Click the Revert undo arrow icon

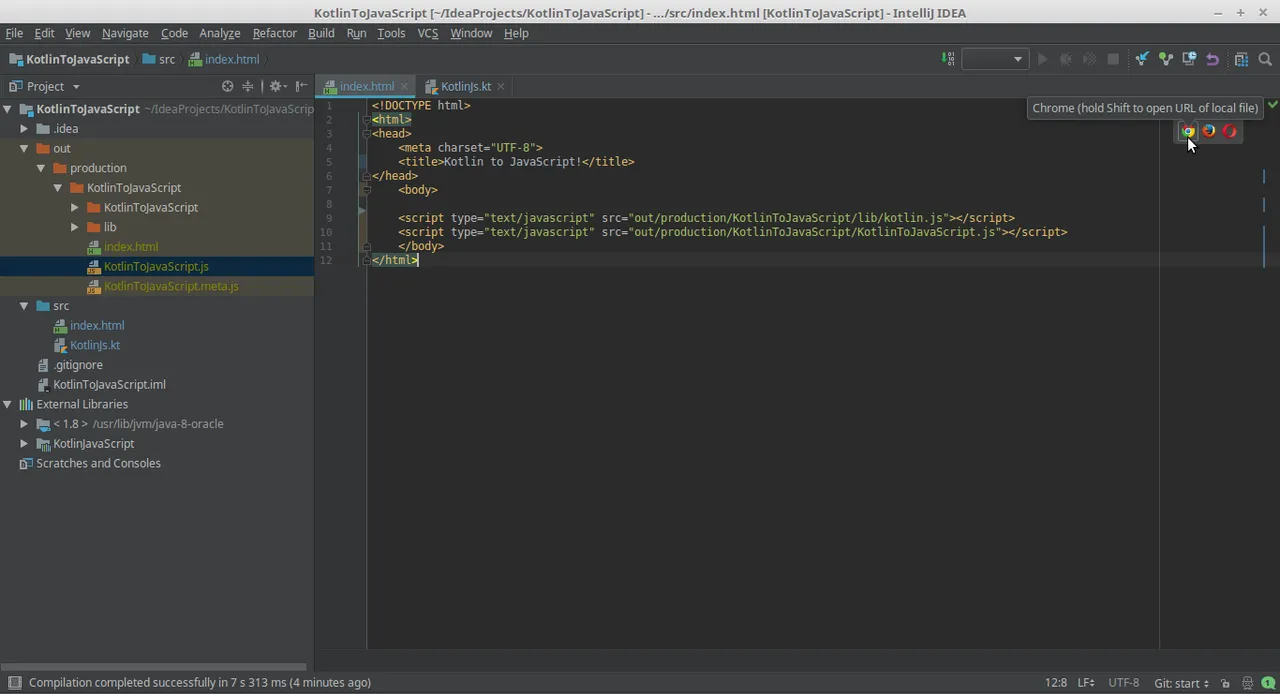[1212, 59]
